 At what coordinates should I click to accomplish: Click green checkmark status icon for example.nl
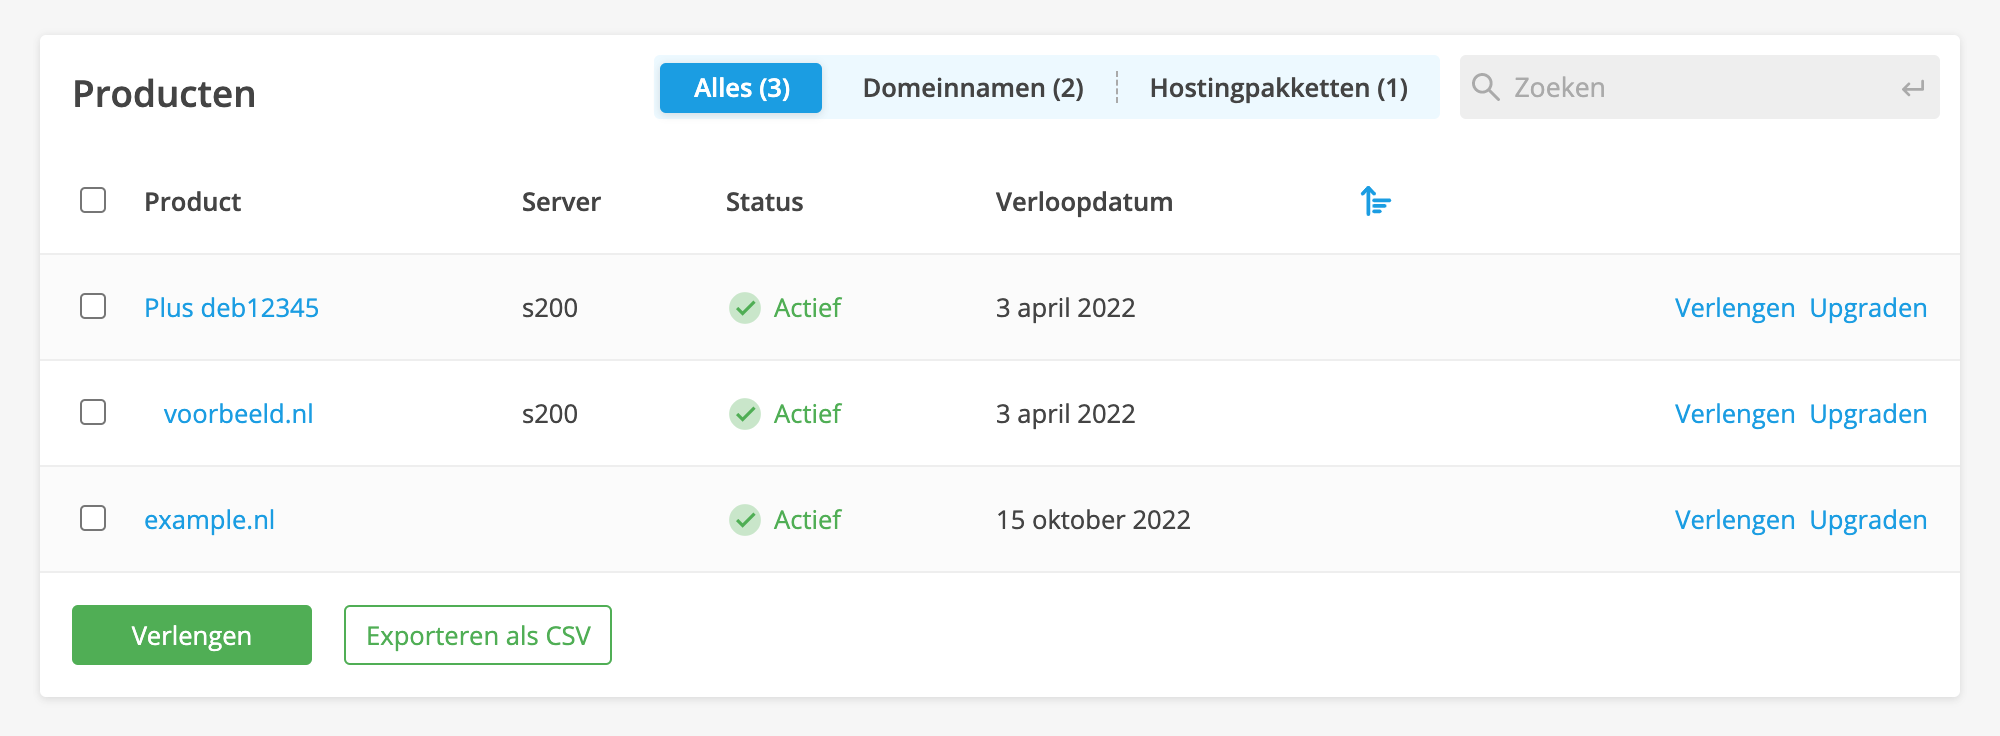pyautogui.click(x=745, y=520)
